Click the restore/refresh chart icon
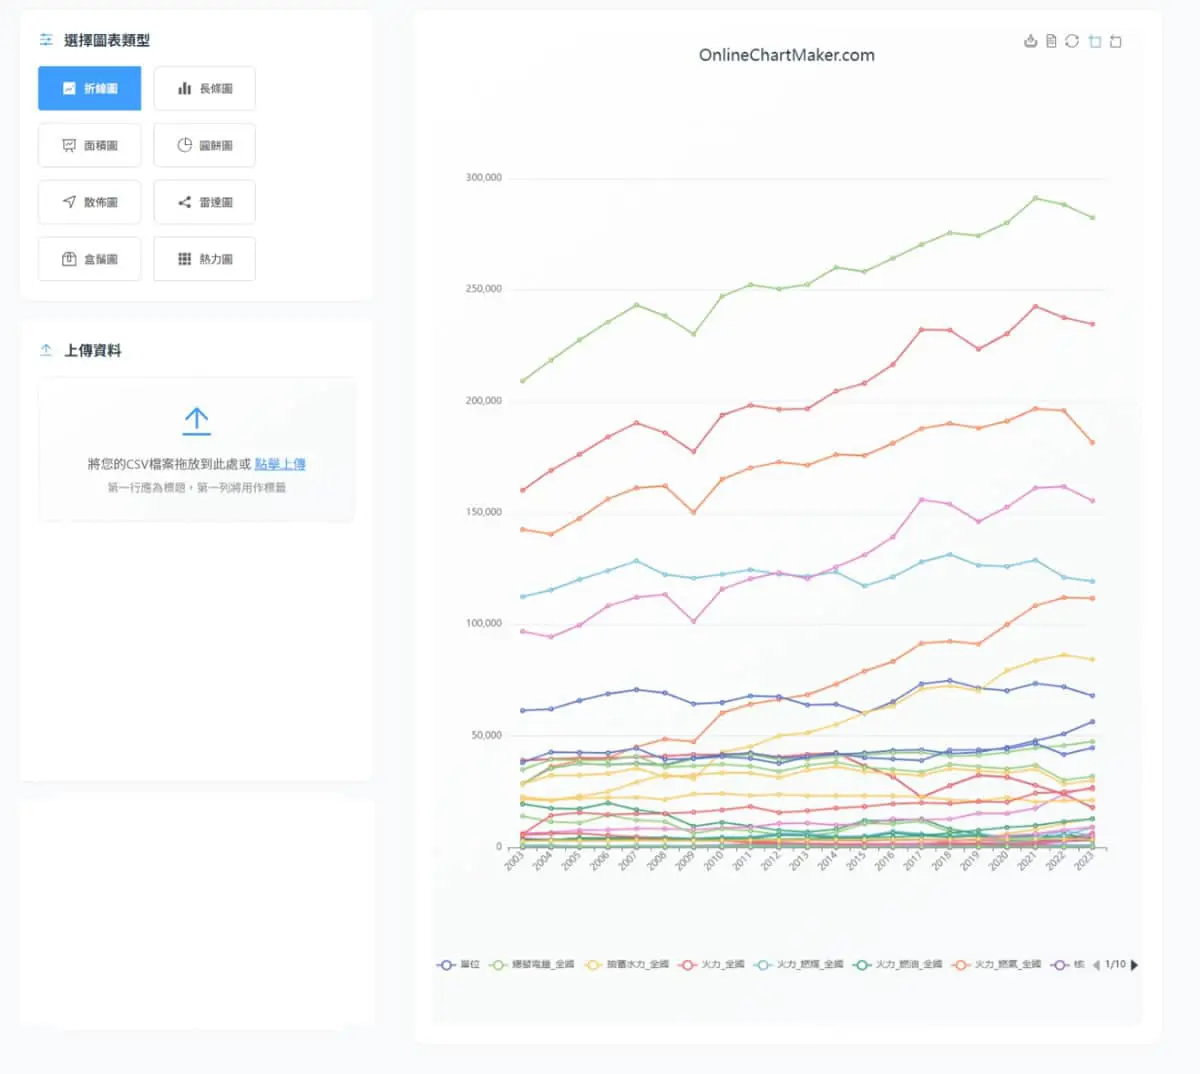Viewport: 1200px width, 1074px height. point(1072,41)
